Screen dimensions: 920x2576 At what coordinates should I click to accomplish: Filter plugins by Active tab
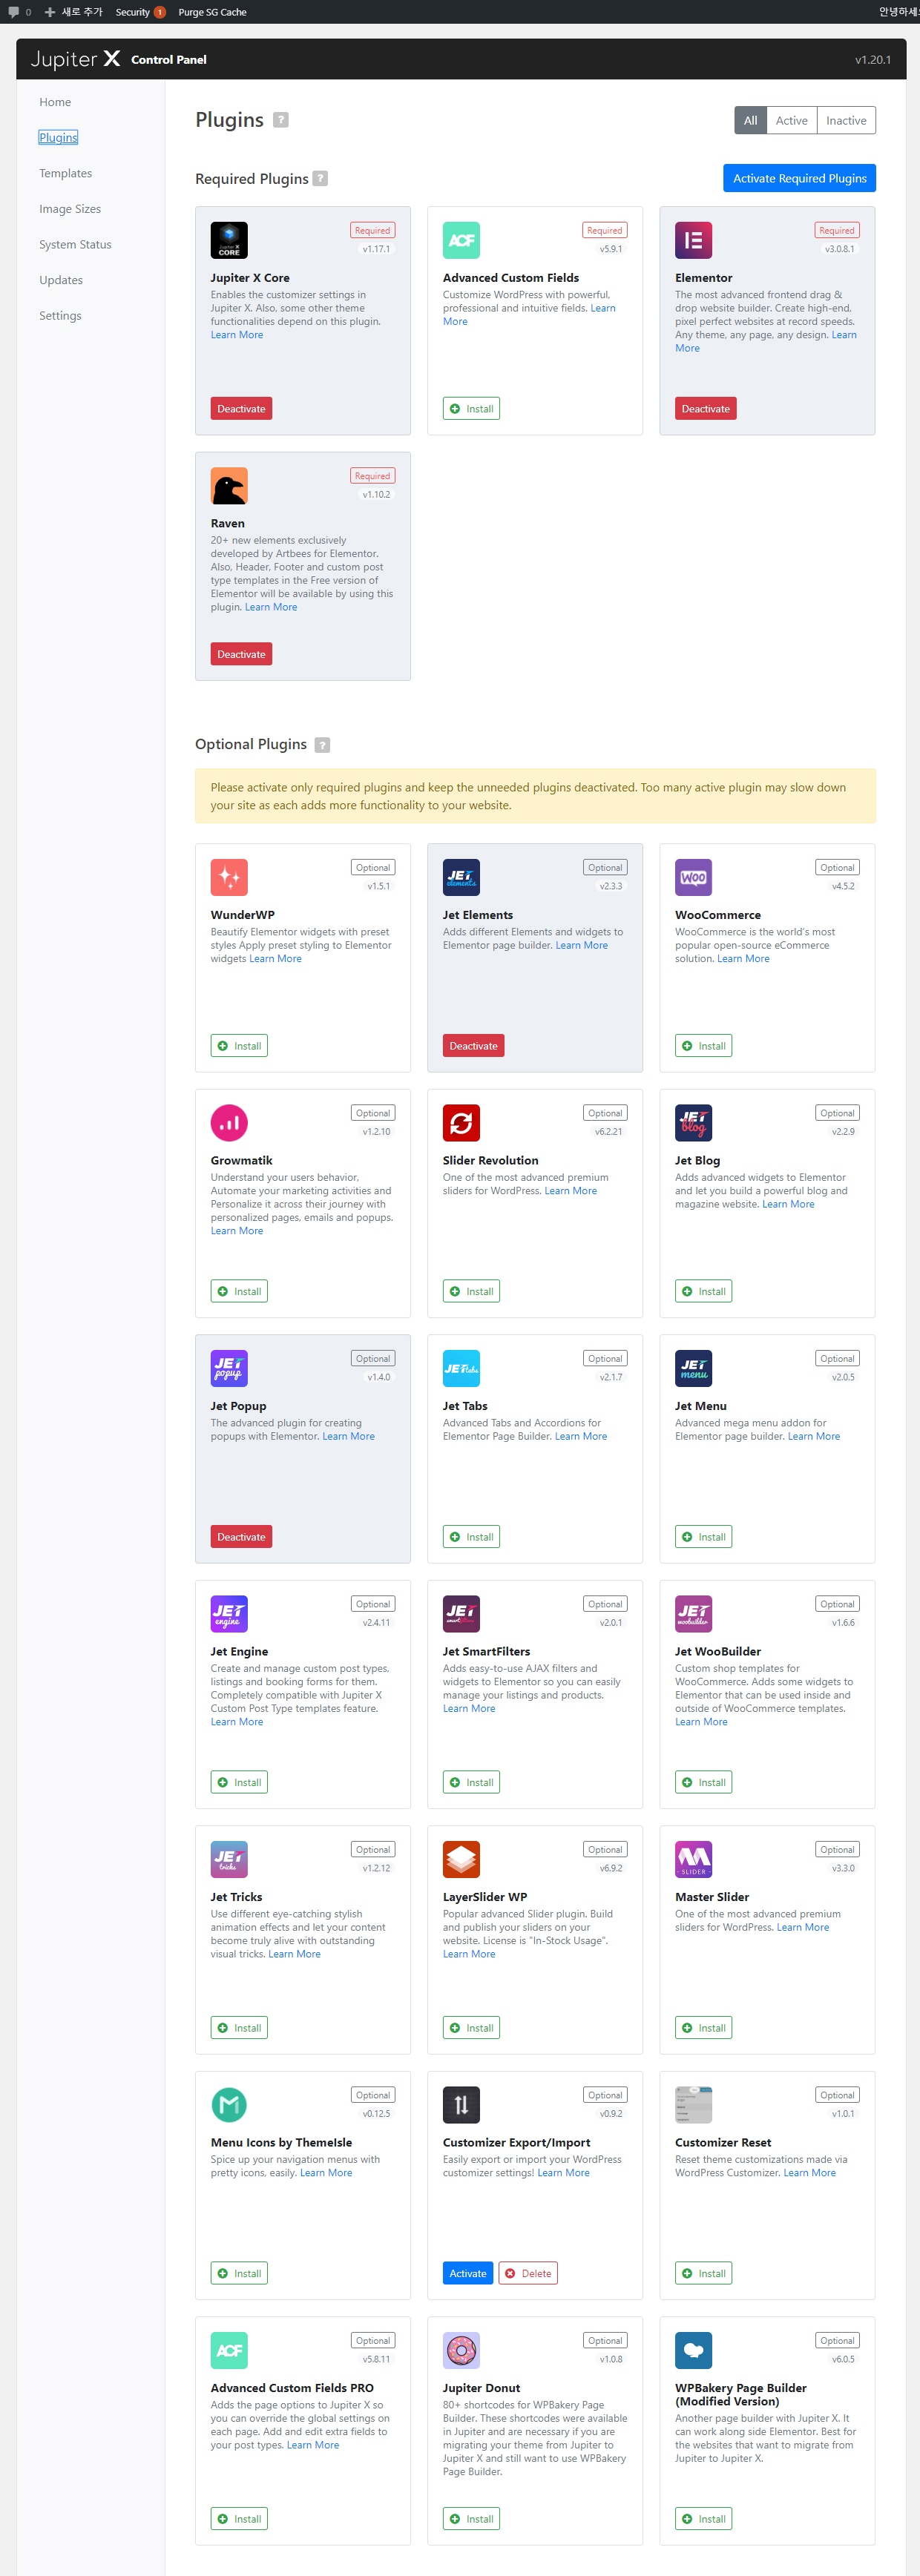pos(791,120)
